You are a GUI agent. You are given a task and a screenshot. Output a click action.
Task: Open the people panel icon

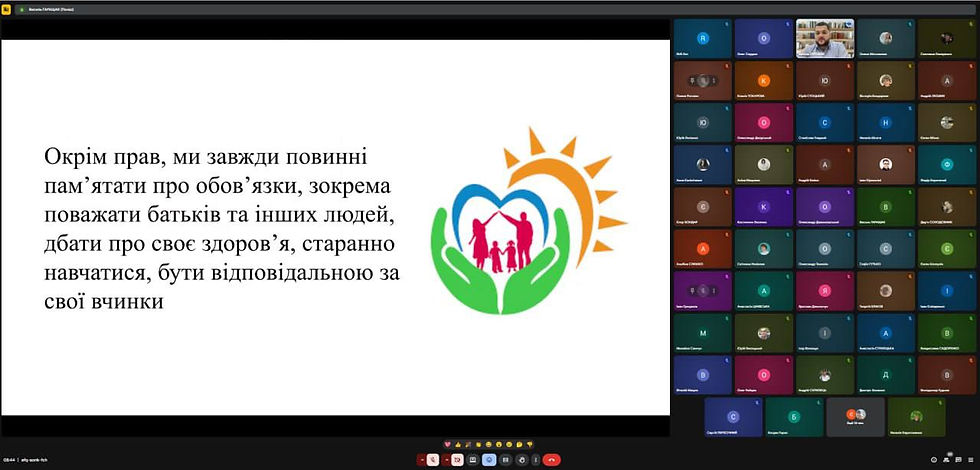[946, 459]
